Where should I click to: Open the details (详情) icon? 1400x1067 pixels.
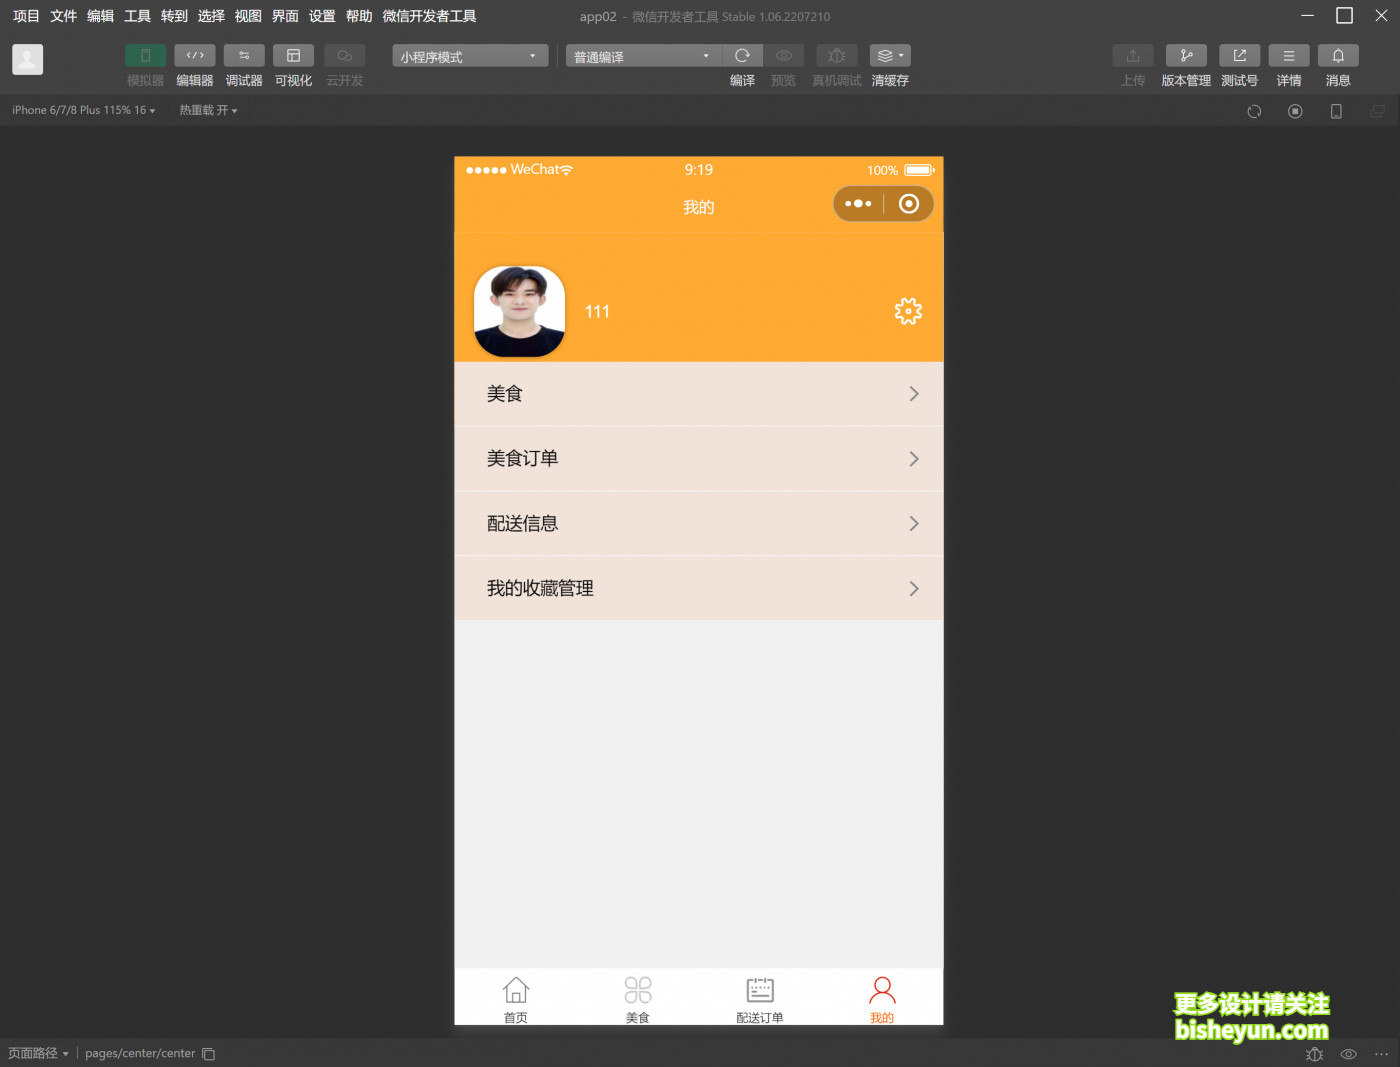click(1289, 56)
